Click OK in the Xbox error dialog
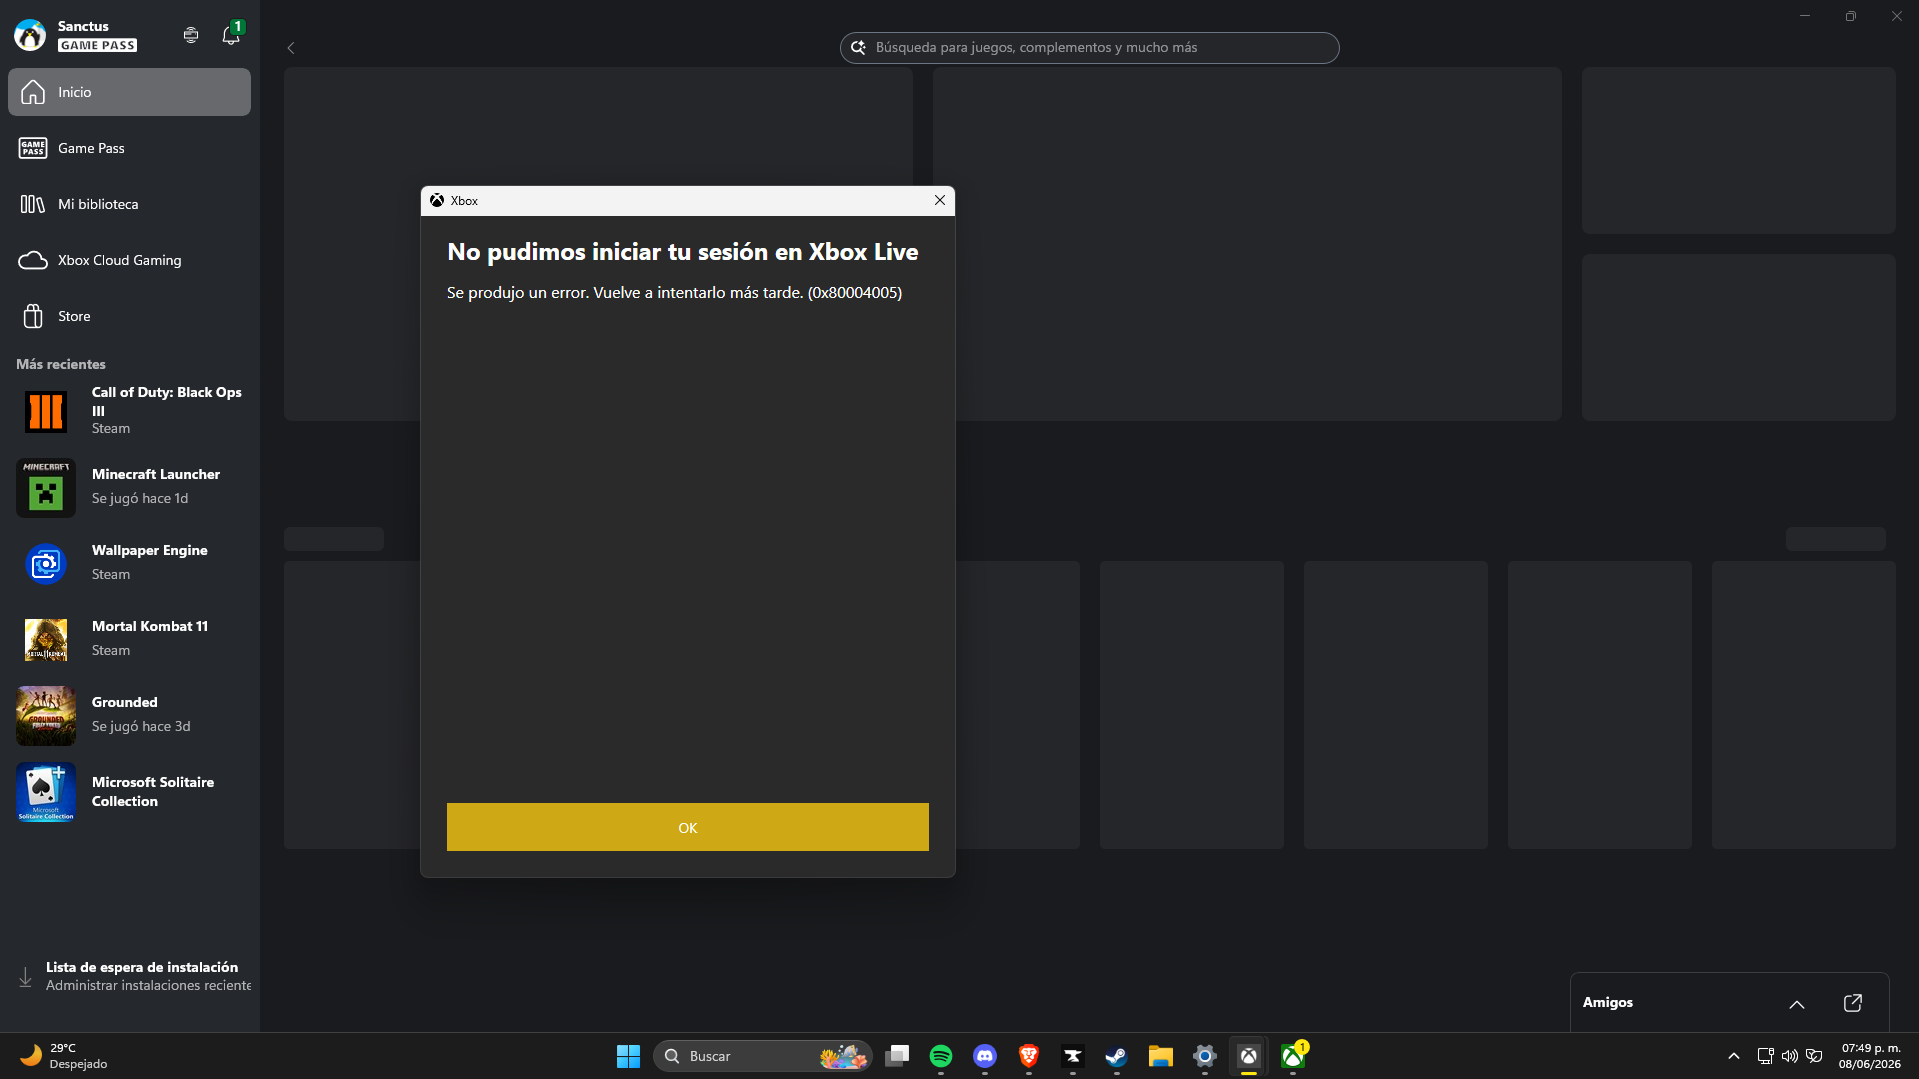Image resolution: width=1919 pixels, height=1079 pixels. (x=688, y=827)
